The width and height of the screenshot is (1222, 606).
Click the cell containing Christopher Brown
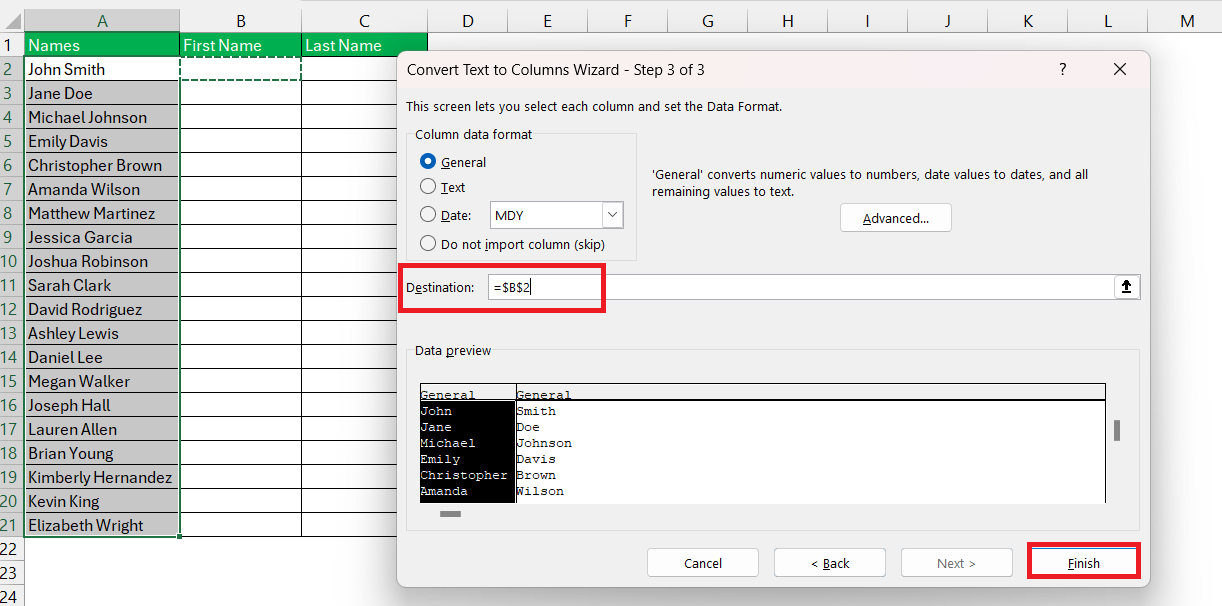(x=102, y=165)
